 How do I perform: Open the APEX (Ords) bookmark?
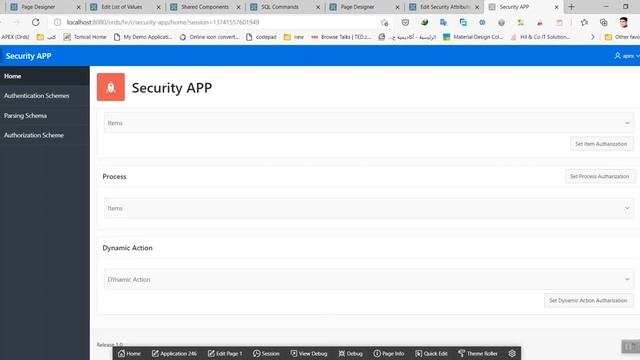pos(15,37)
